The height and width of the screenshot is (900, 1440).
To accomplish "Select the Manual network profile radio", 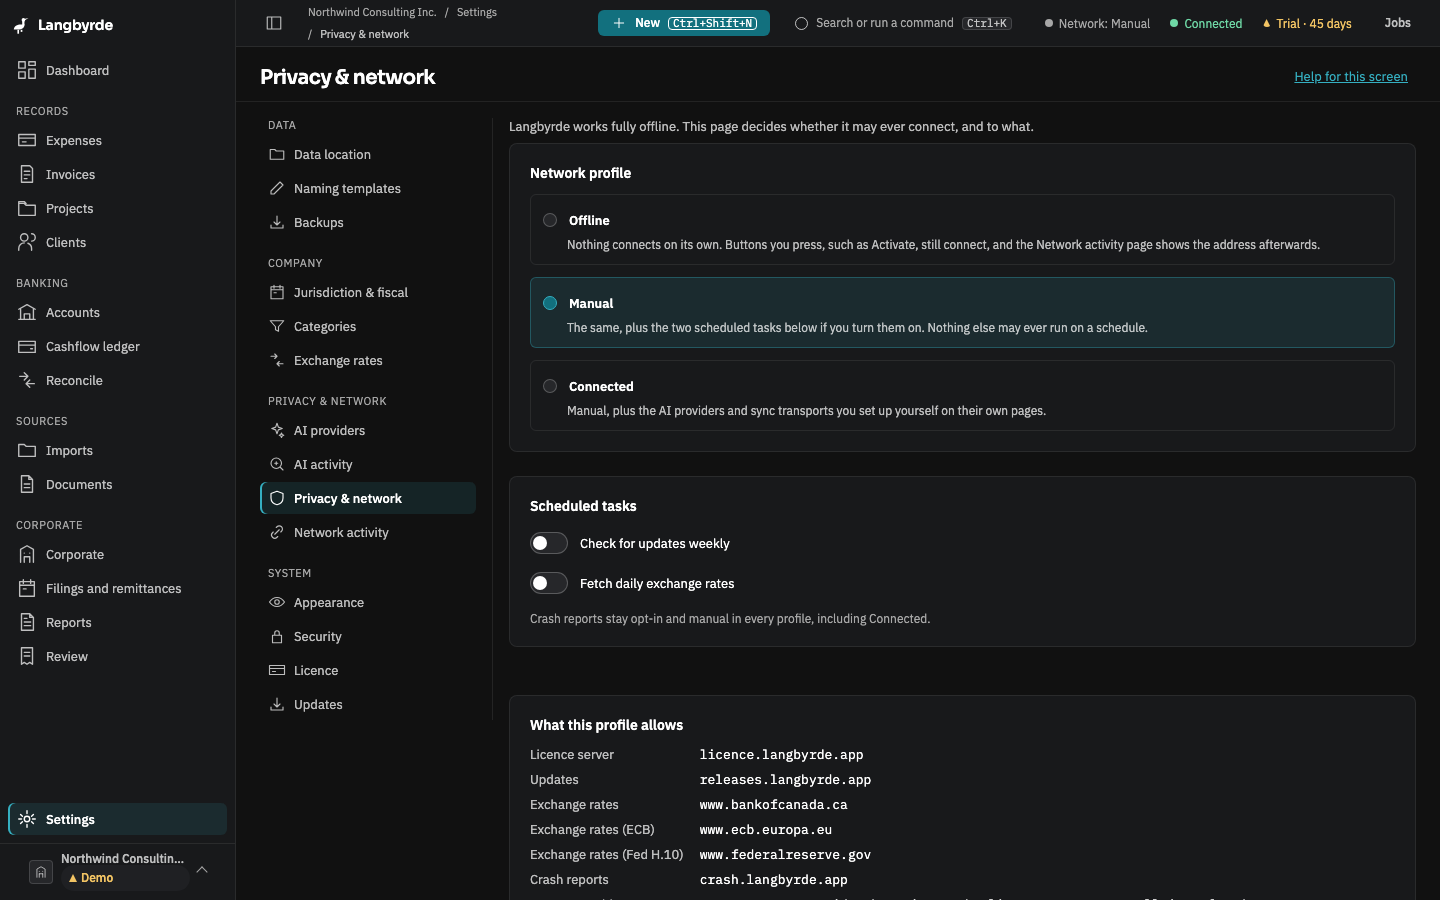I will [550, 303].
